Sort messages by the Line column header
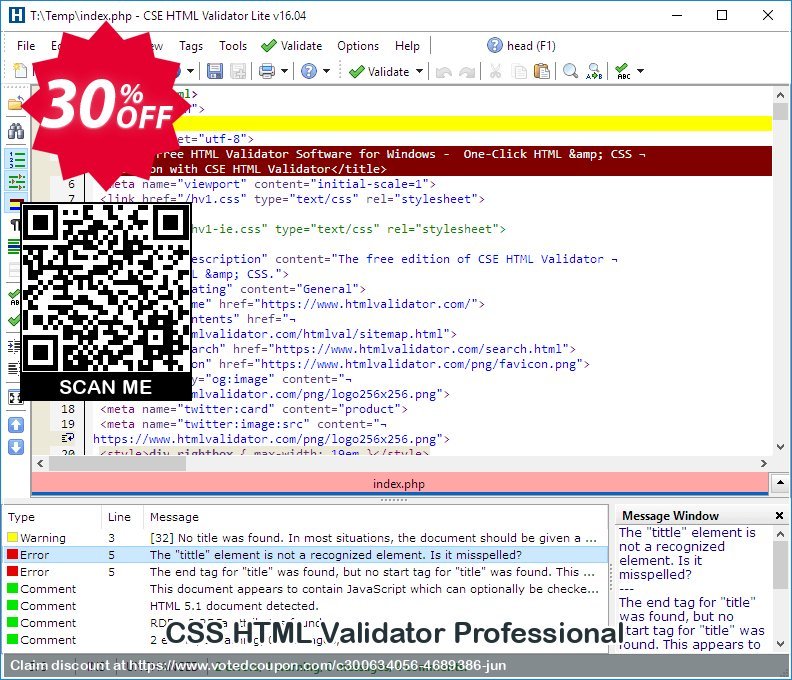This screenshot has width=792, height=680. 122,517
